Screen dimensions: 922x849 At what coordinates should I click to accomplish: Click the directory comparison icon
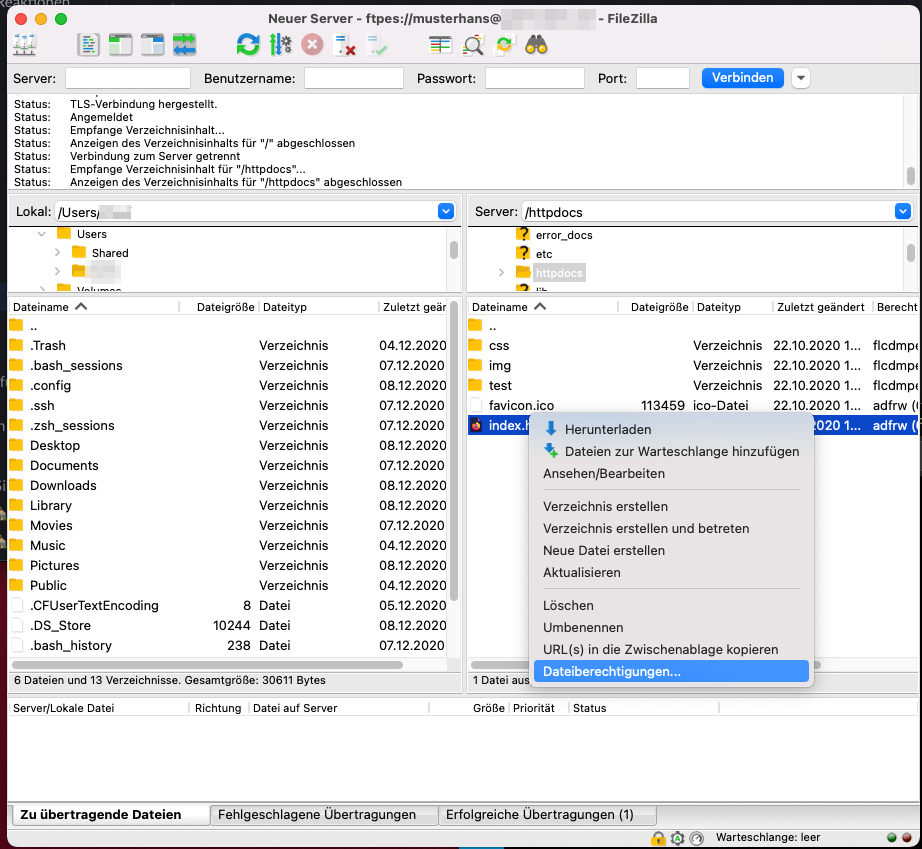pyautogui.click(x=473, y=45)
